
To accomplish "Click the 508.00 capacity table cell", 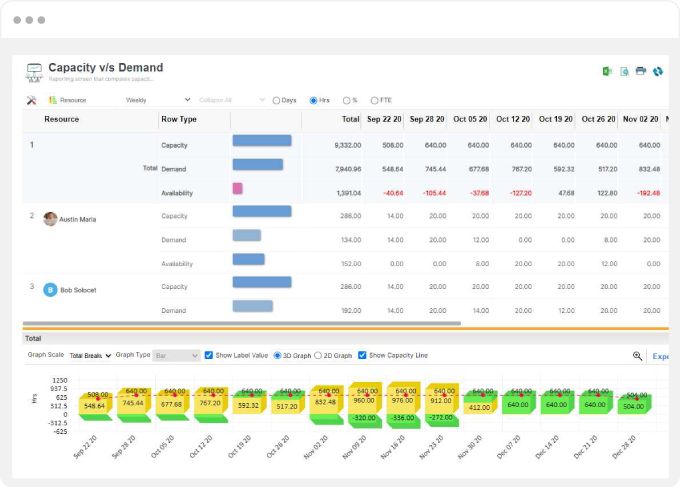I will tap(392, 145).
